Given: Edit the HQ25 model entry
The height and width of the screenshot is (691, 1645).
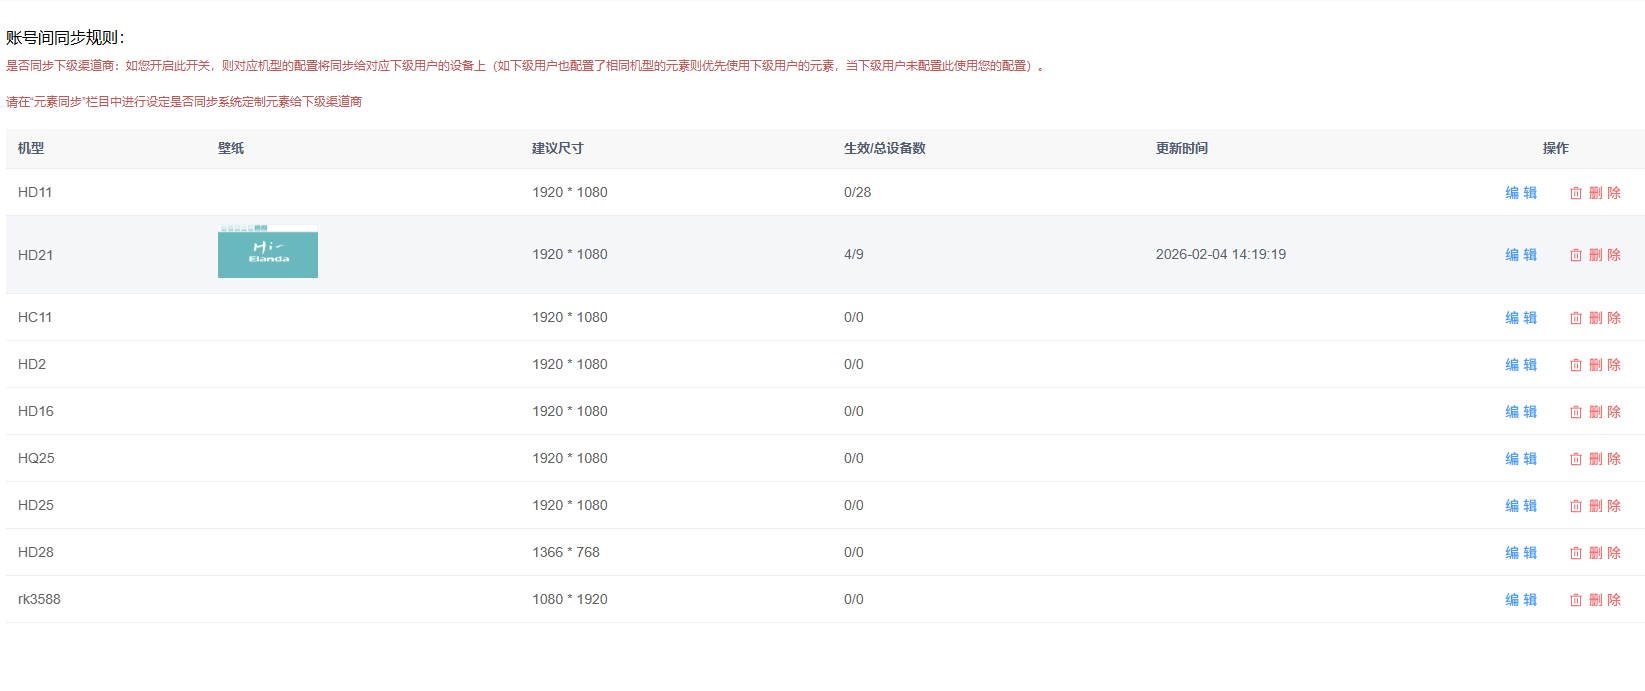Looking at the screenshot, I should (x=1521, y=459).
